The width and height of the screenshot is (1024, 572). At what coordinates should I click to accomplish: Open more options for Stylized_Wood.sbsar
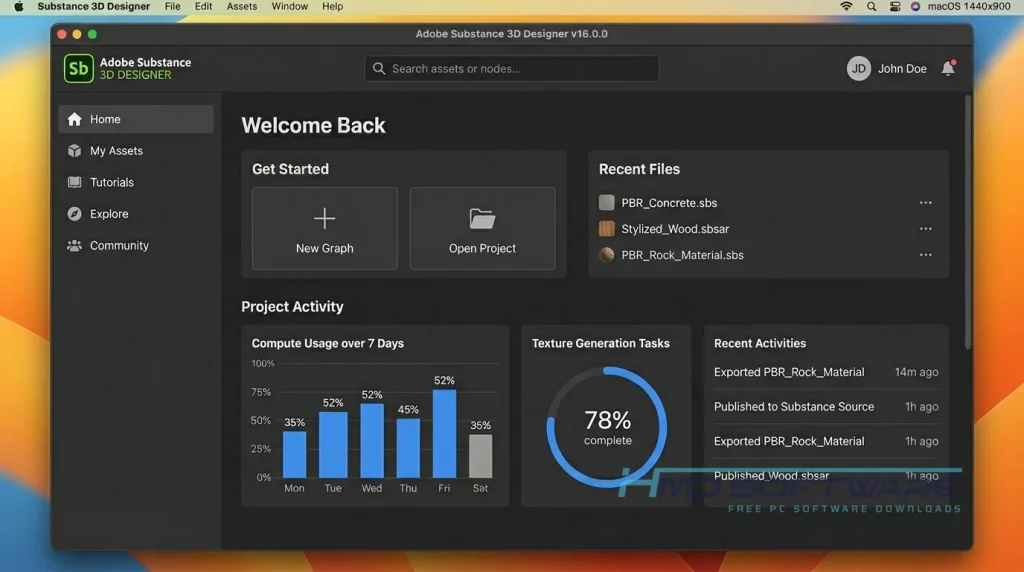coord(925,229)
